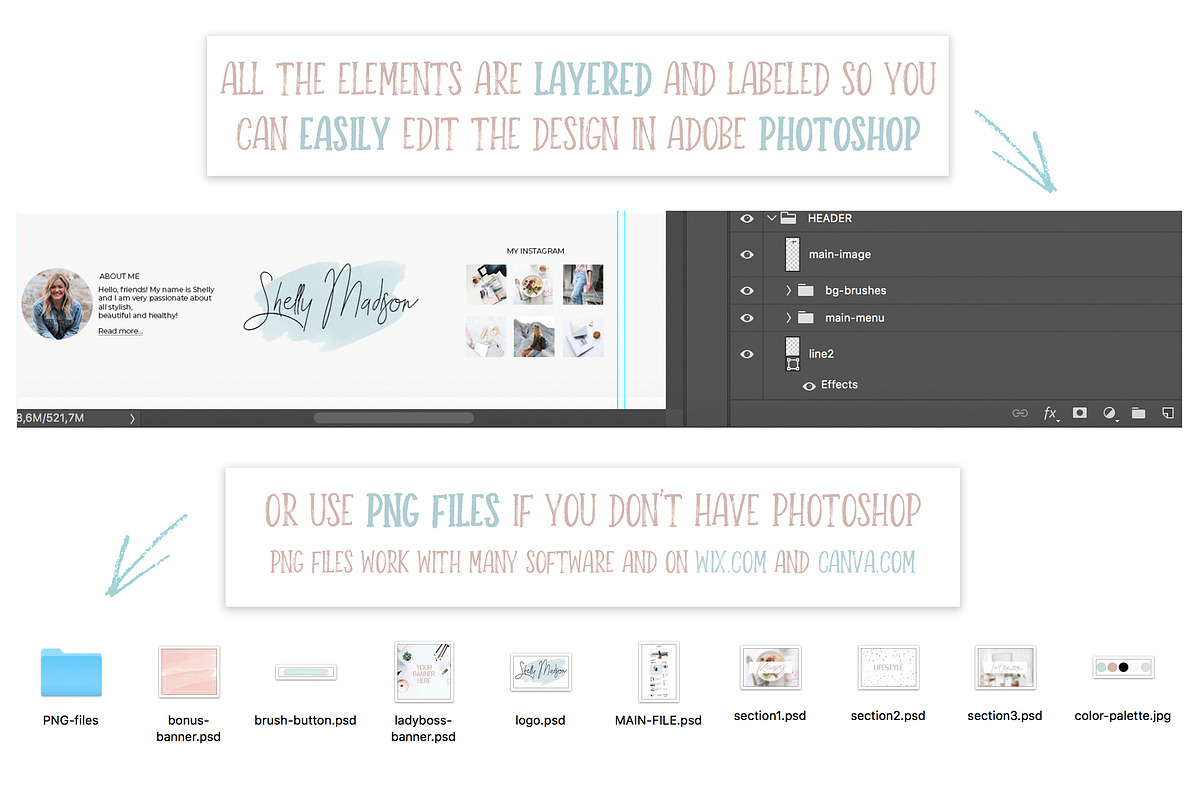Viewport: 1200px width, 800px height.
Task: Toggle visibility of main-menu group
Action: (x=746, y=318)
